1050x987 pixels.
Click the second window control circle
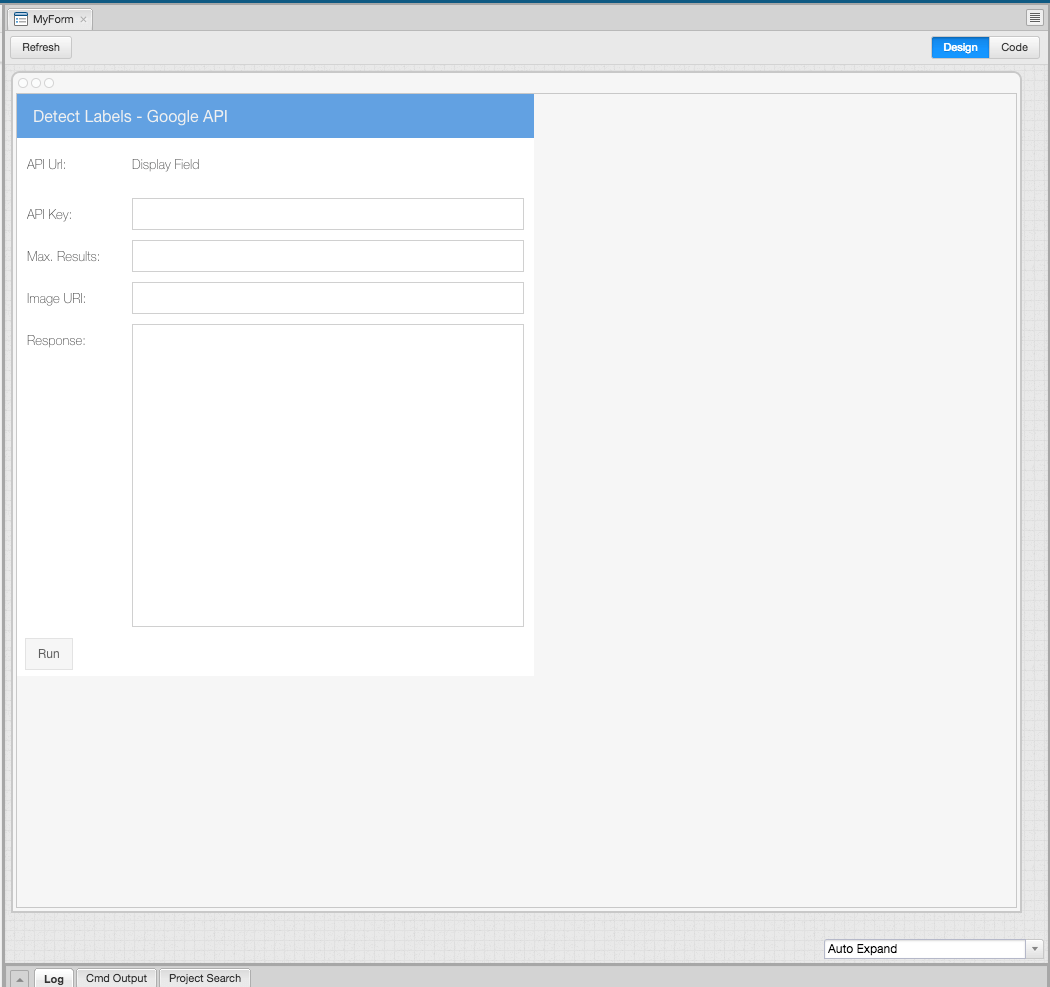point(36,83)
